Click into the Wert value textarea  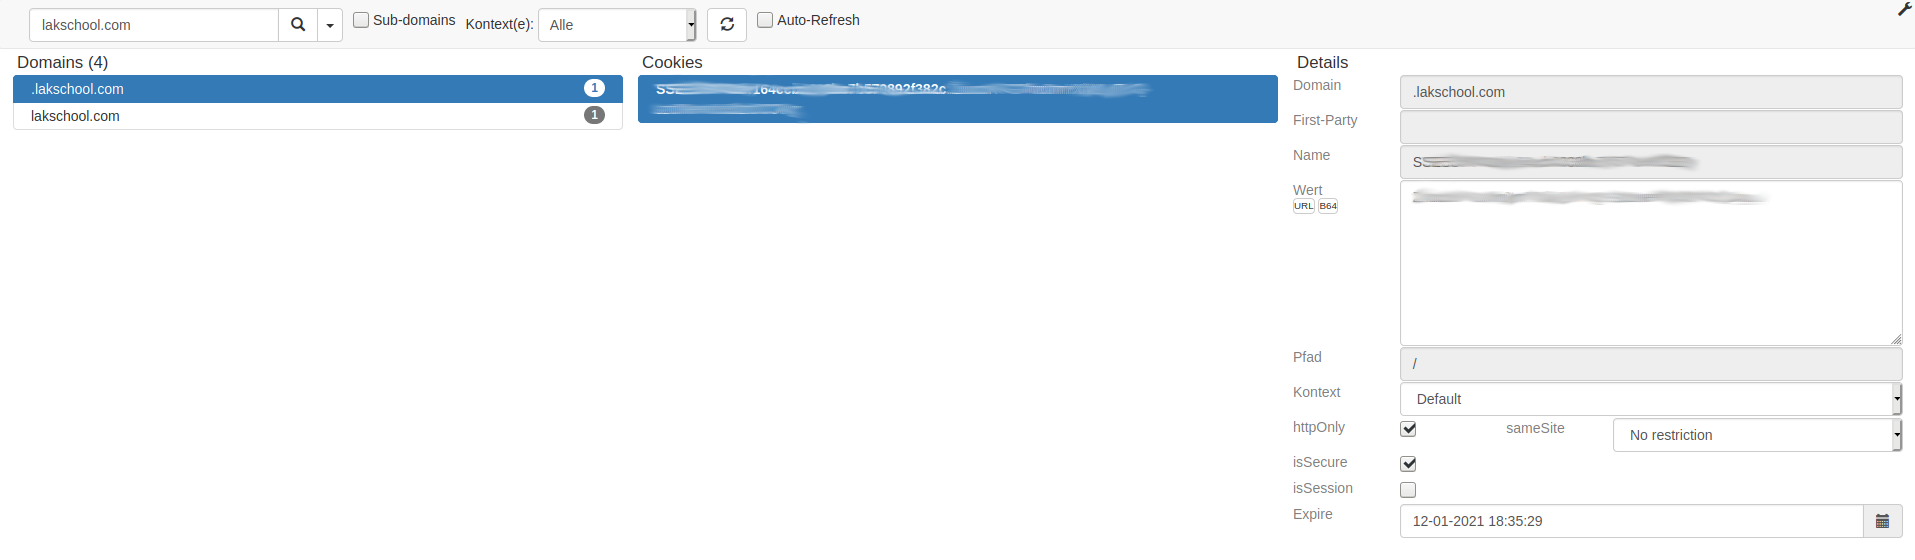pyautogui.click(x=1651, y=263)
